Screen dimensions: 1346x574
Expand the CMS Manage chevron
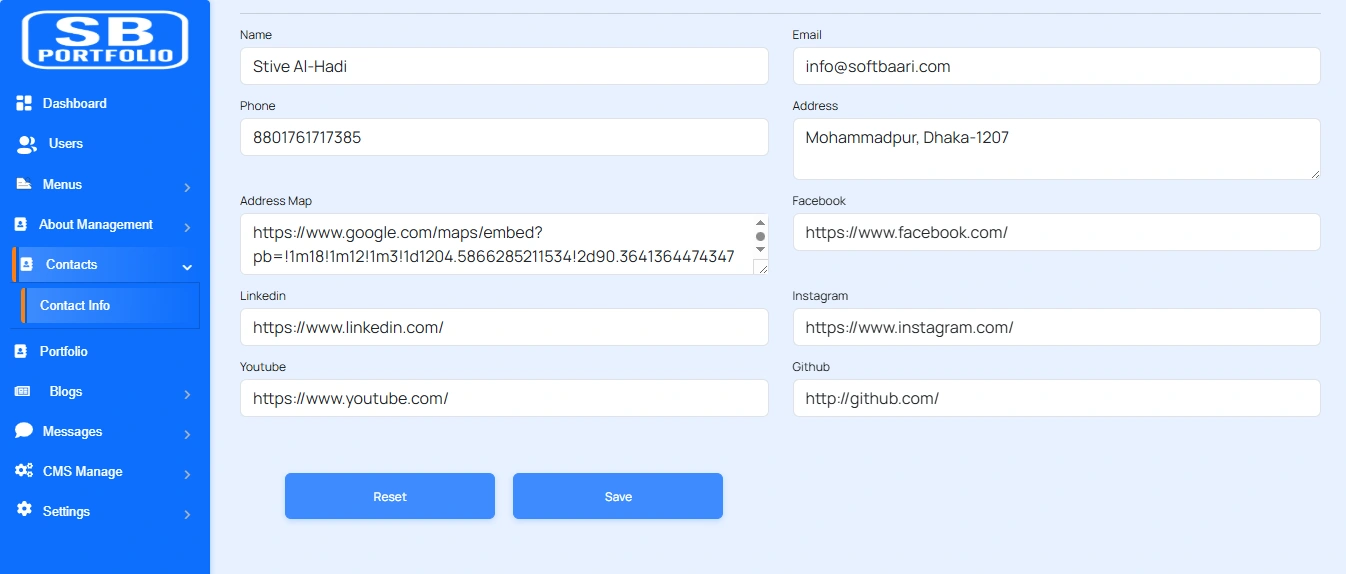tap(187, 474)
